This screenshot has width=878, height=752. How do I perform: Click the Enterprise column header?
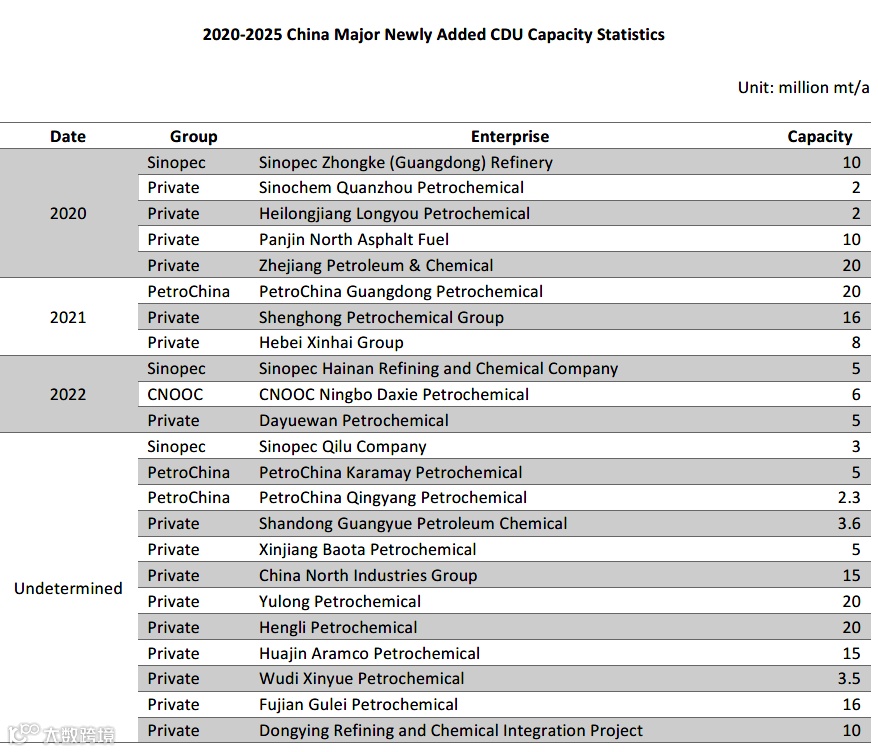[x=510, y=137]
